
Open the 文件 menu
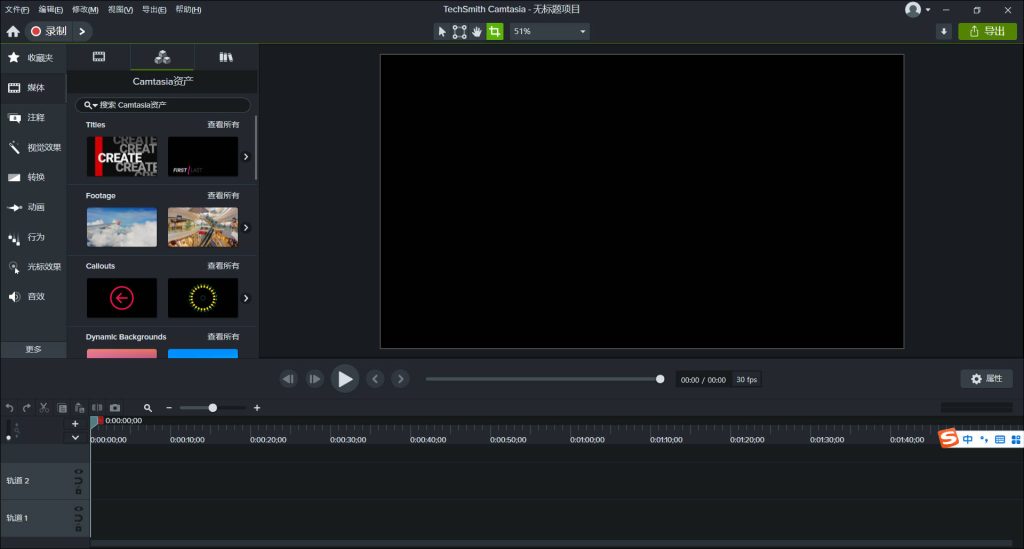tap(17, 10)
